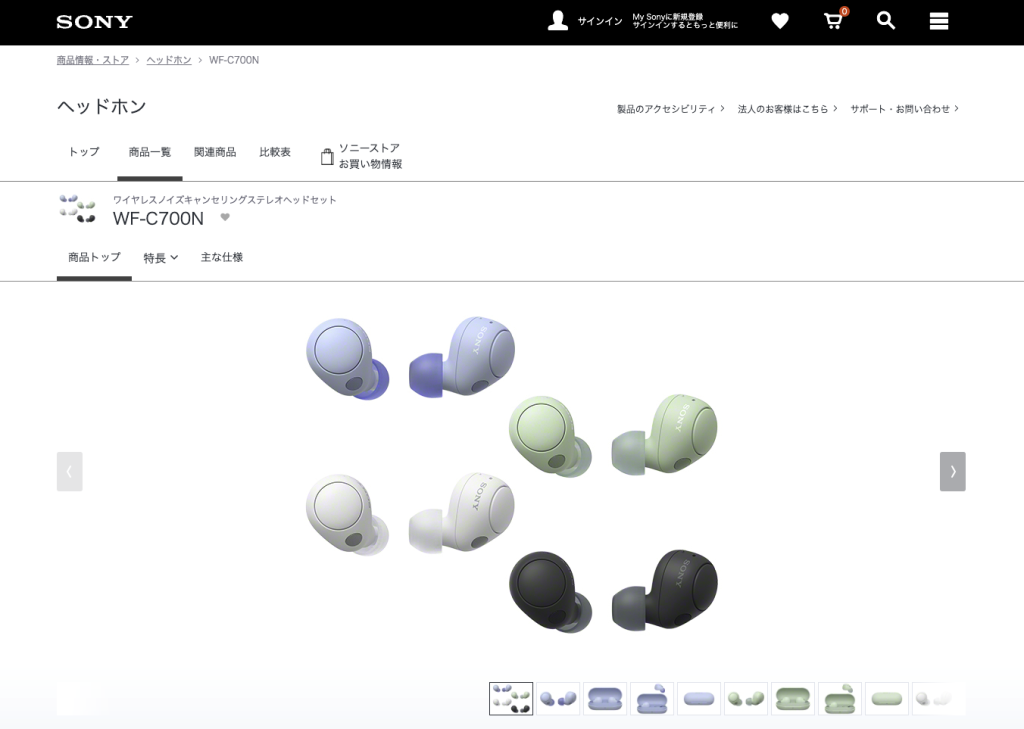Open the shopping cart icon
The height and width of the screenshot is (729, 1024).
click(834, 20)
